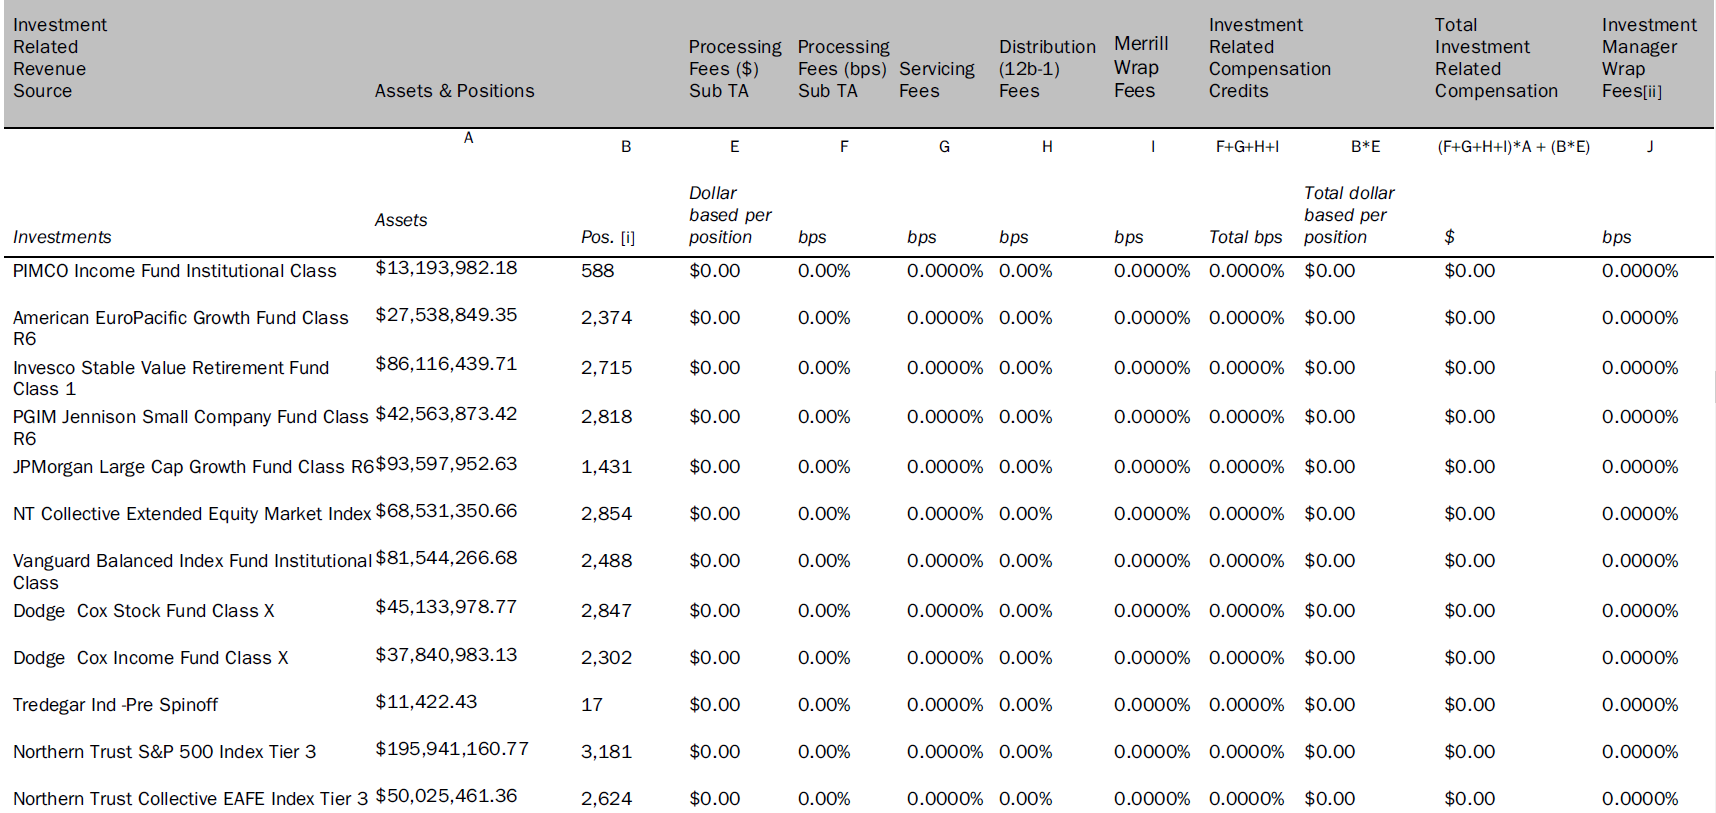Viewport: 1716px width, 813px height.
Task: Click the formula label 'B*E'
Action: 1365,147
